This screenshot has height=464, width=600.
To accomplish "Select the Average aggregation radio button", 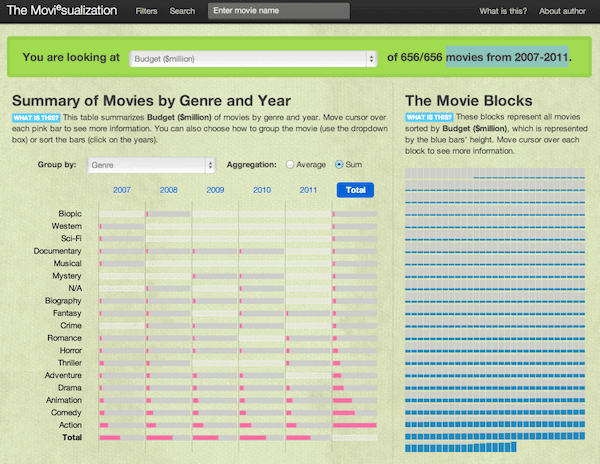I will pos(290,164).
